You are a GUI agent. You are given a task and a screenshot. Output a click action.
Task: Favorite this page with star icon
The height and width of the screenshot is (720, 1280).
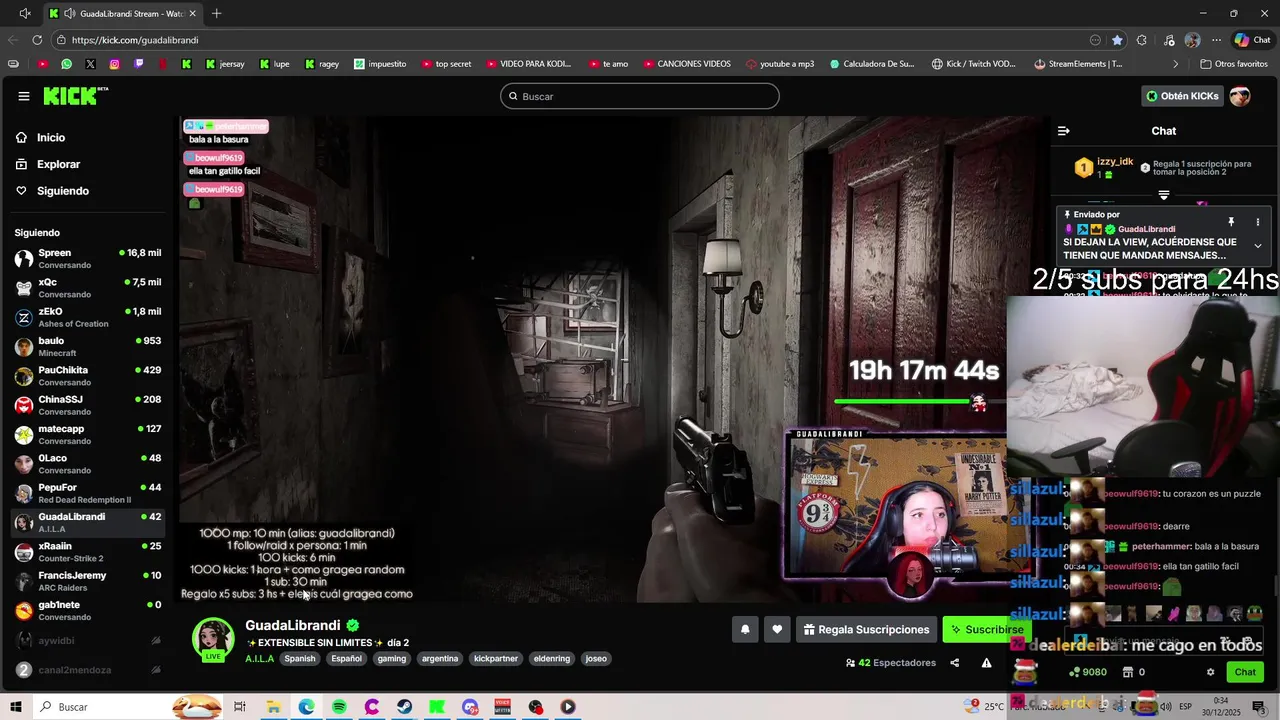pos(1117,40)
